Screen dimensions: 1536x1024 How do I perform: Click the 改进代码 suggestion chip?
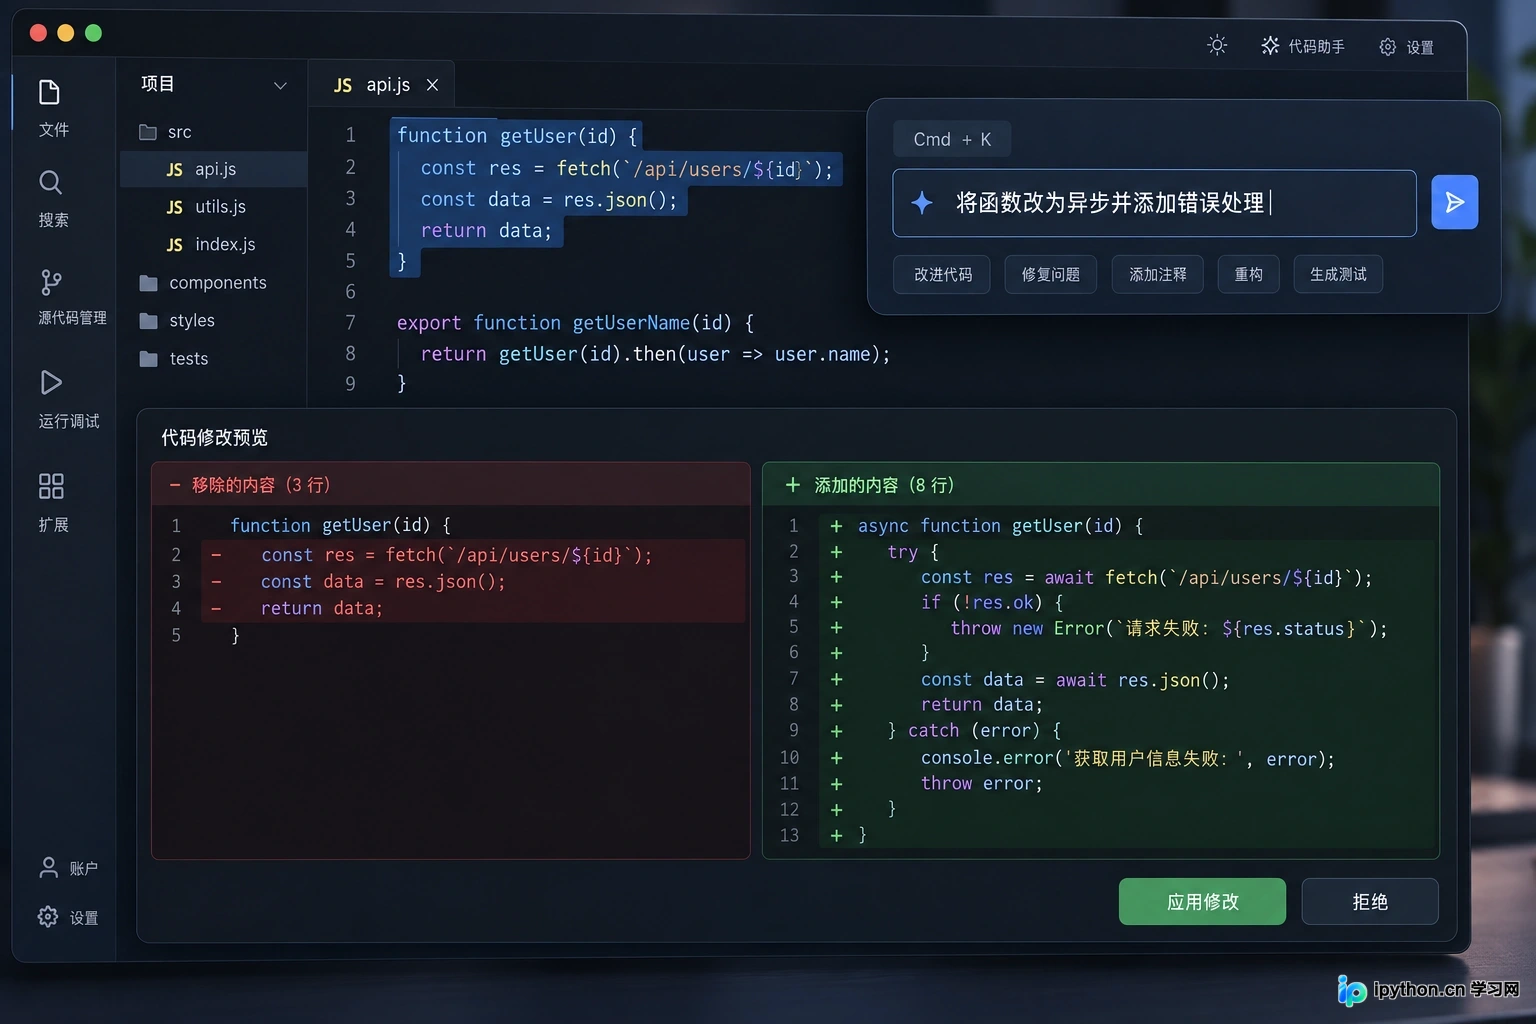point(943,274)
